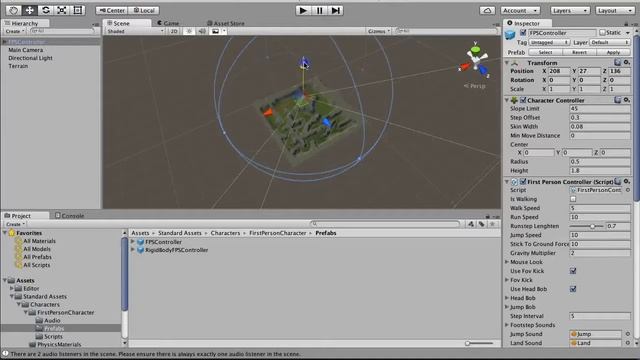Pick object for Jump Sound field
Viewport: 640px width, 360px height.
tap(628, 334)
